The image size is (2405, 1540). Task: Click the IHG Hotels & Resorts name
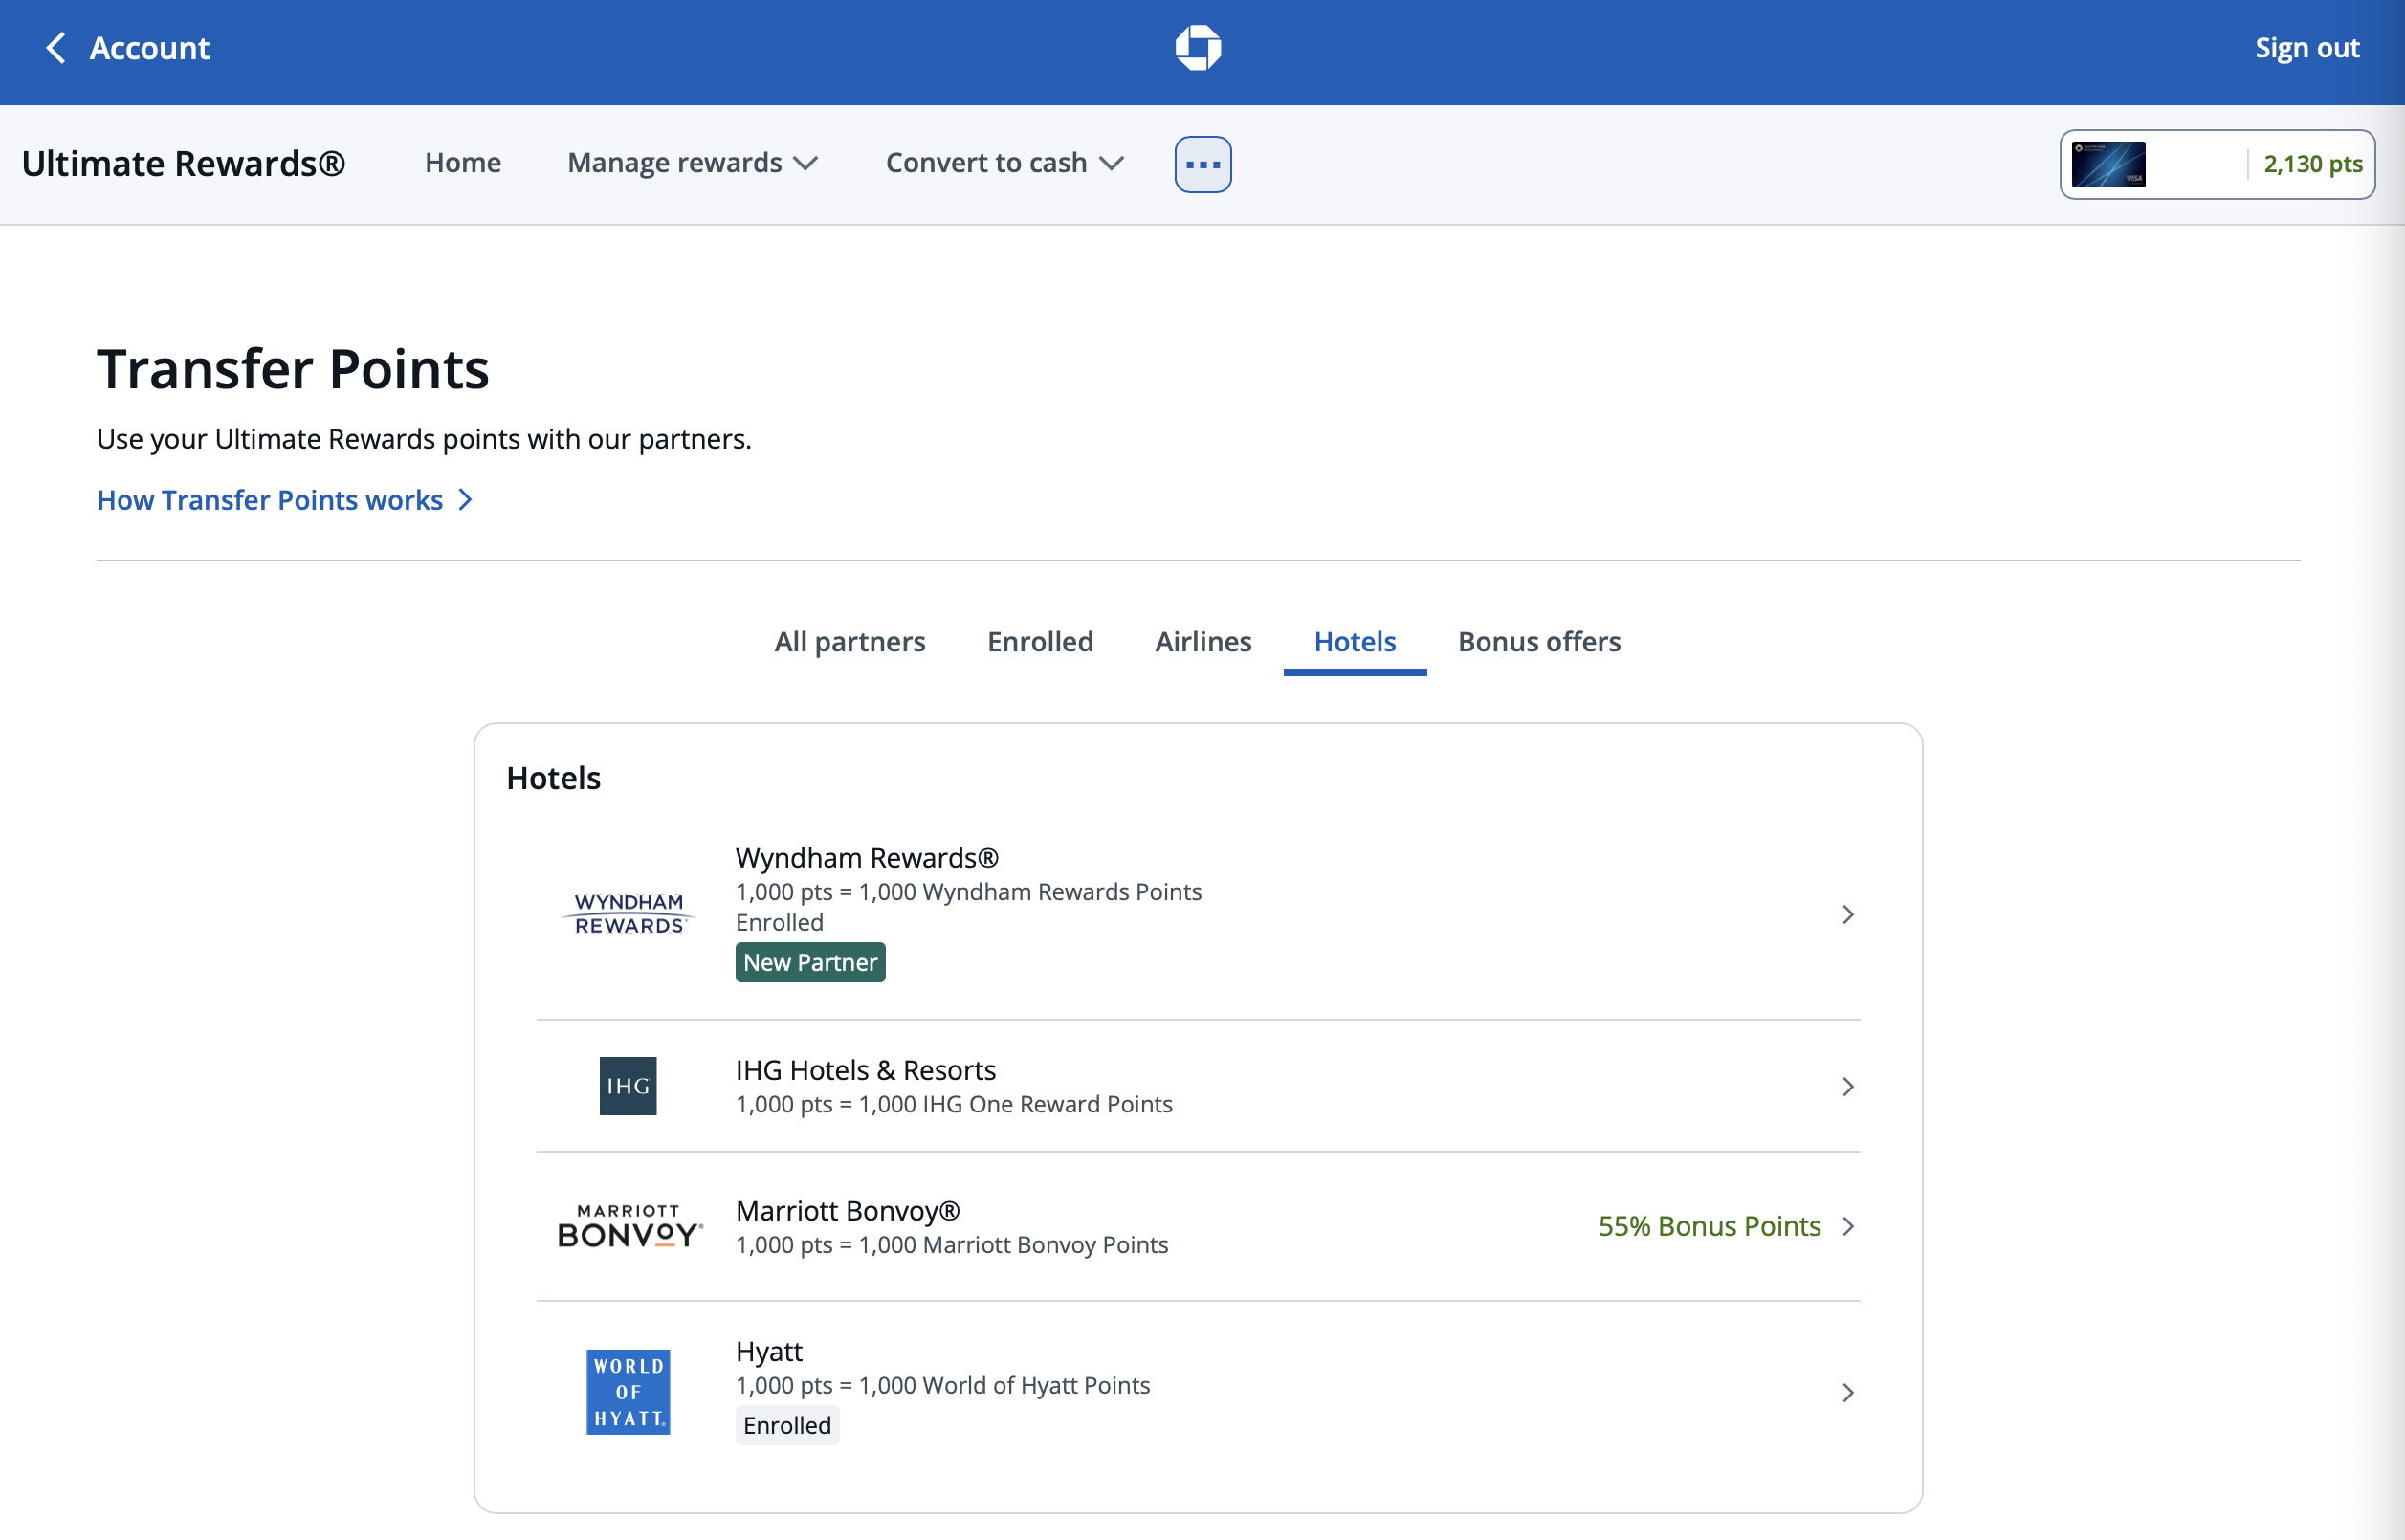pos(866,1070)
